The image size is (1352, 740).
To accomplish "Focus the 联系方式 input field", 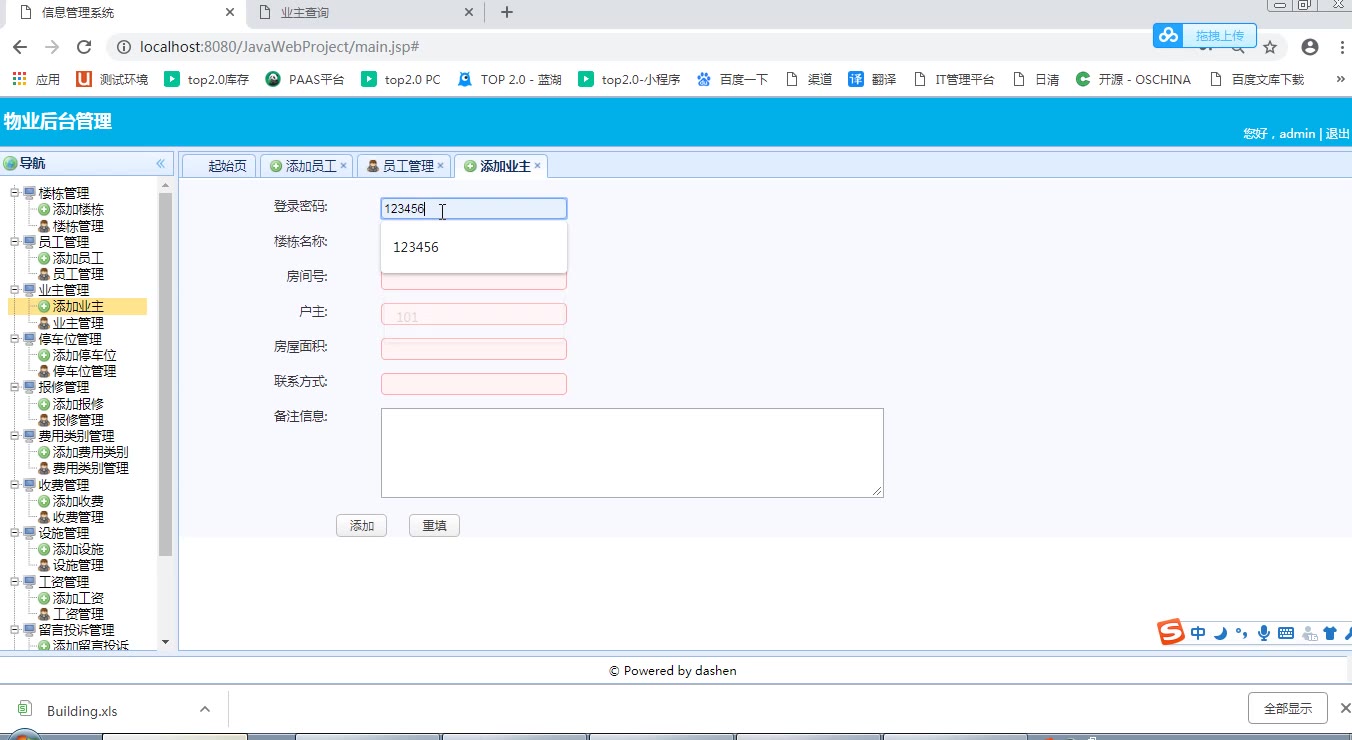I will coord(474,384).
